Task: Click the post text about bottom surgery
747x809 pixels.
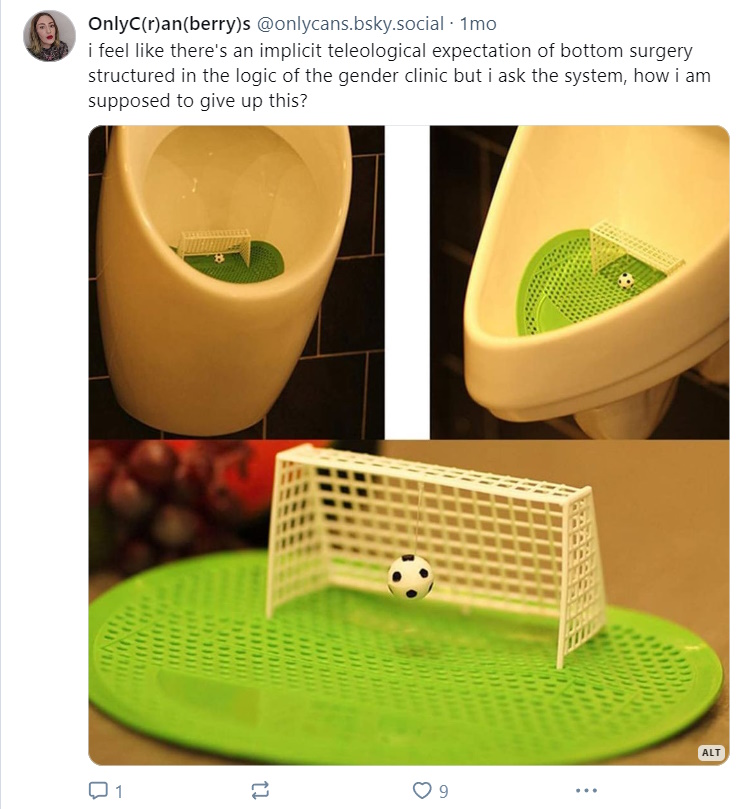Action: tap(399, 75)
